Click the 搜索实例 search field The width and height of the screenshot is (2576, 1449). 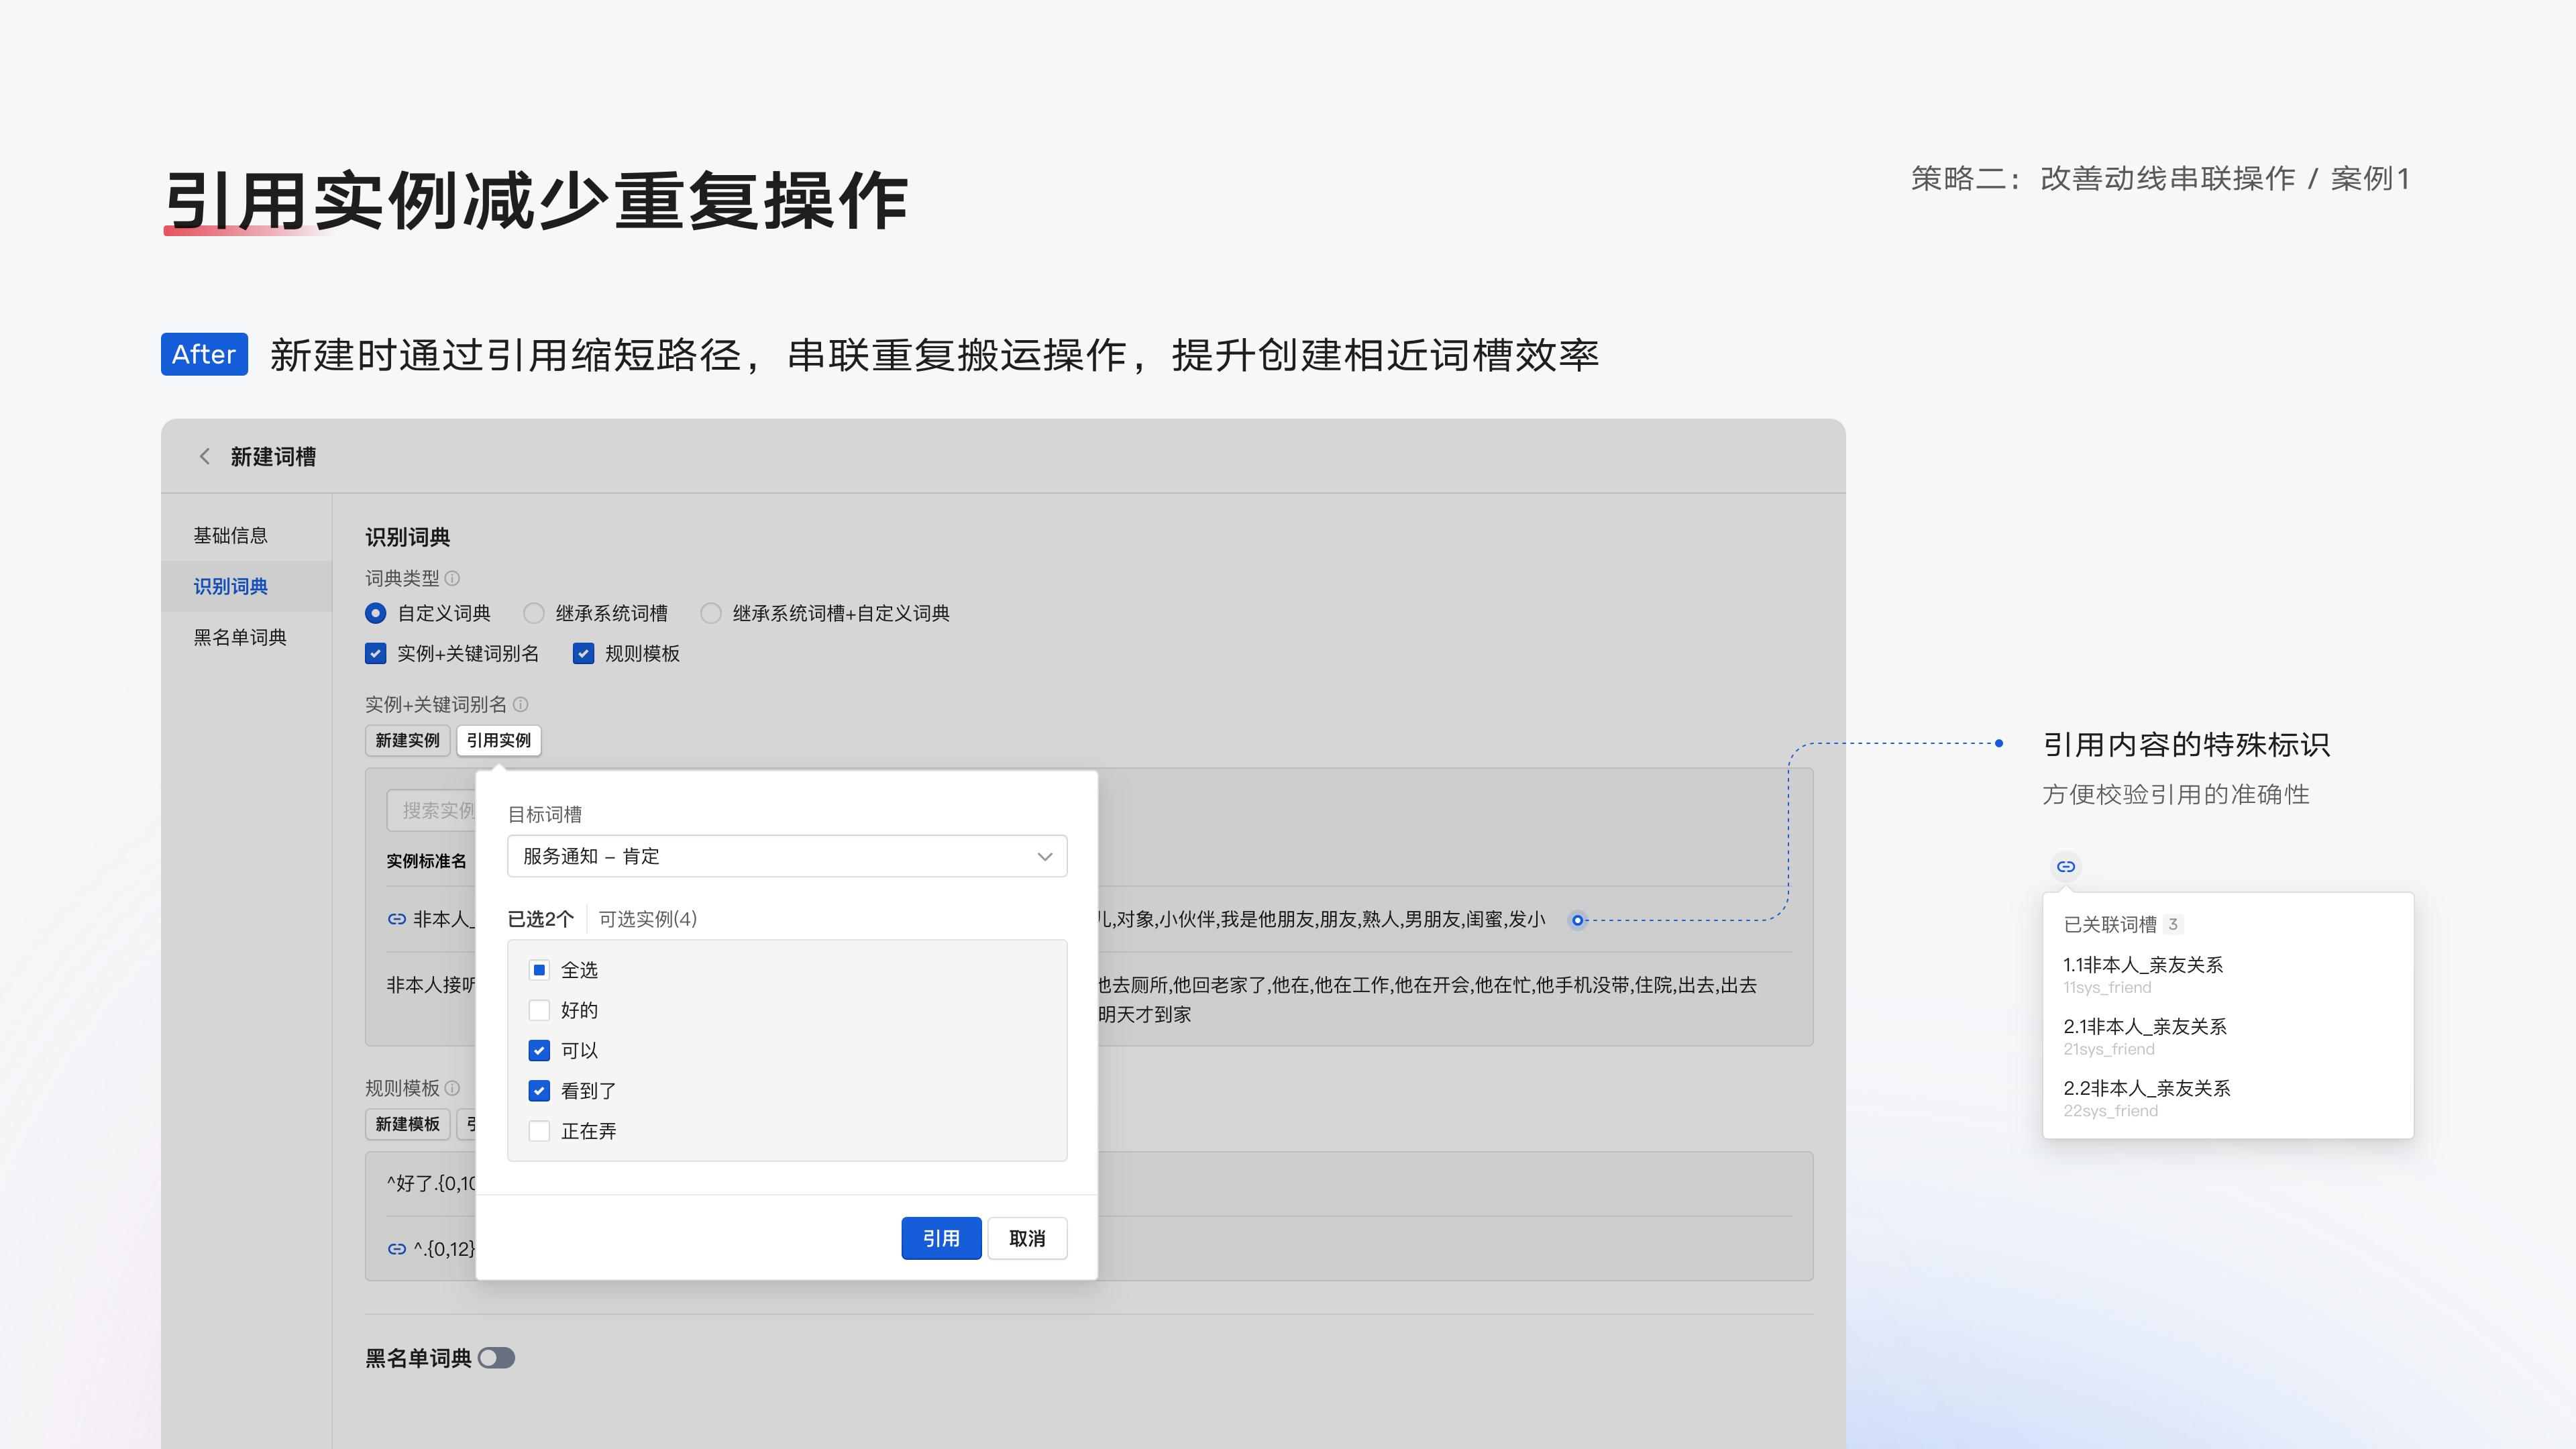(432, 810)
